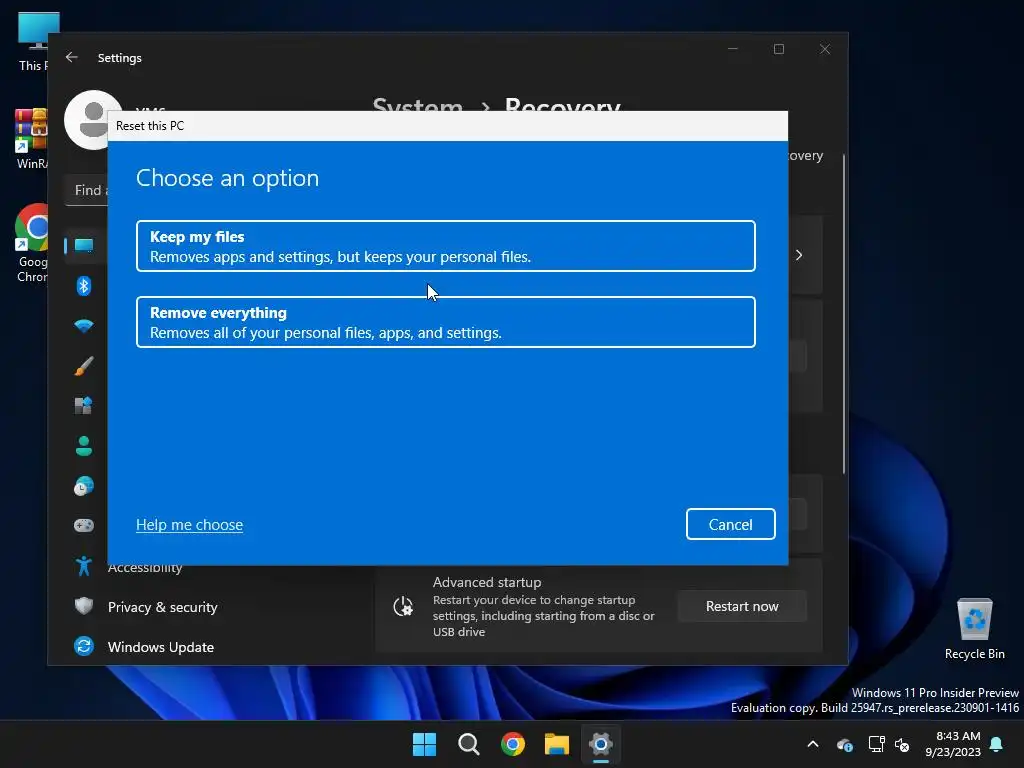The height and width of the screenshot is (768, 1024).
Task: Open the Windows Start menu
Action: point(424,744)
